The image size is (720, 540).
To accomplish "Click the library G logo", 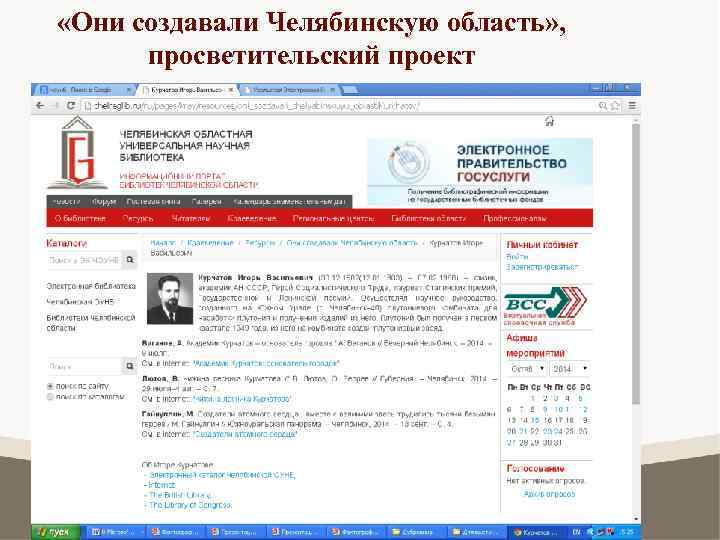I will point(78,152).
